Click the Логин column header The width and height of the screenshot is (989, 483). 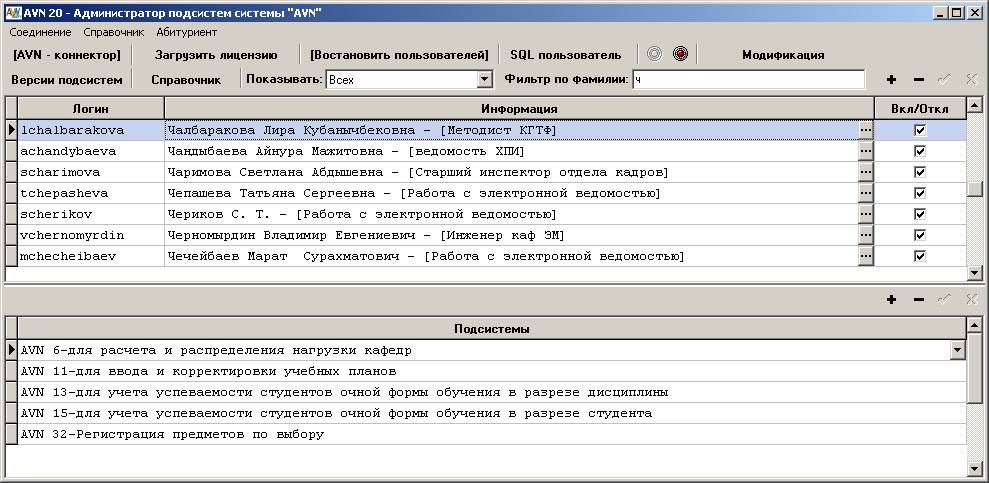(x=91, y=108)
